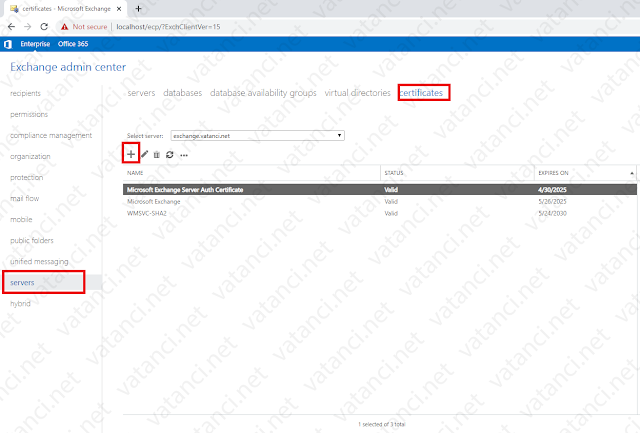Open organization section

30,156
